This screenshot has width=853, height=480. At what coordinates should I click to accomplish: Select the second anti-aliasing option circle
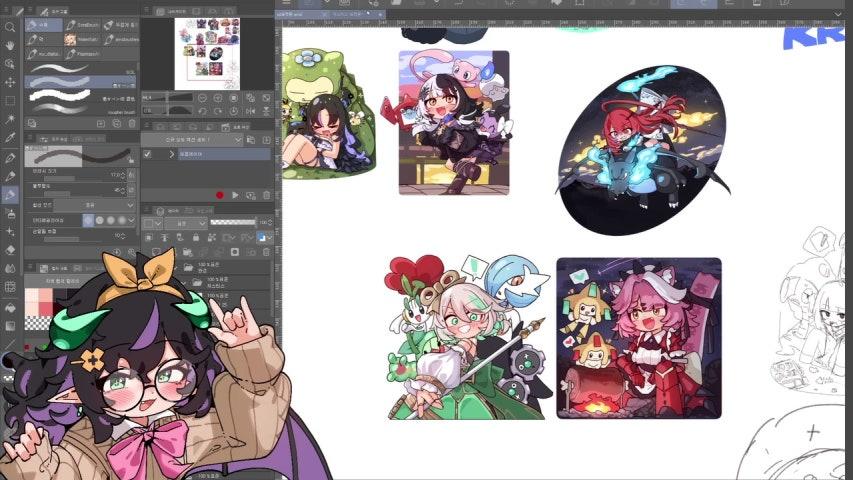pyautogui.click(x=100, y=220)
